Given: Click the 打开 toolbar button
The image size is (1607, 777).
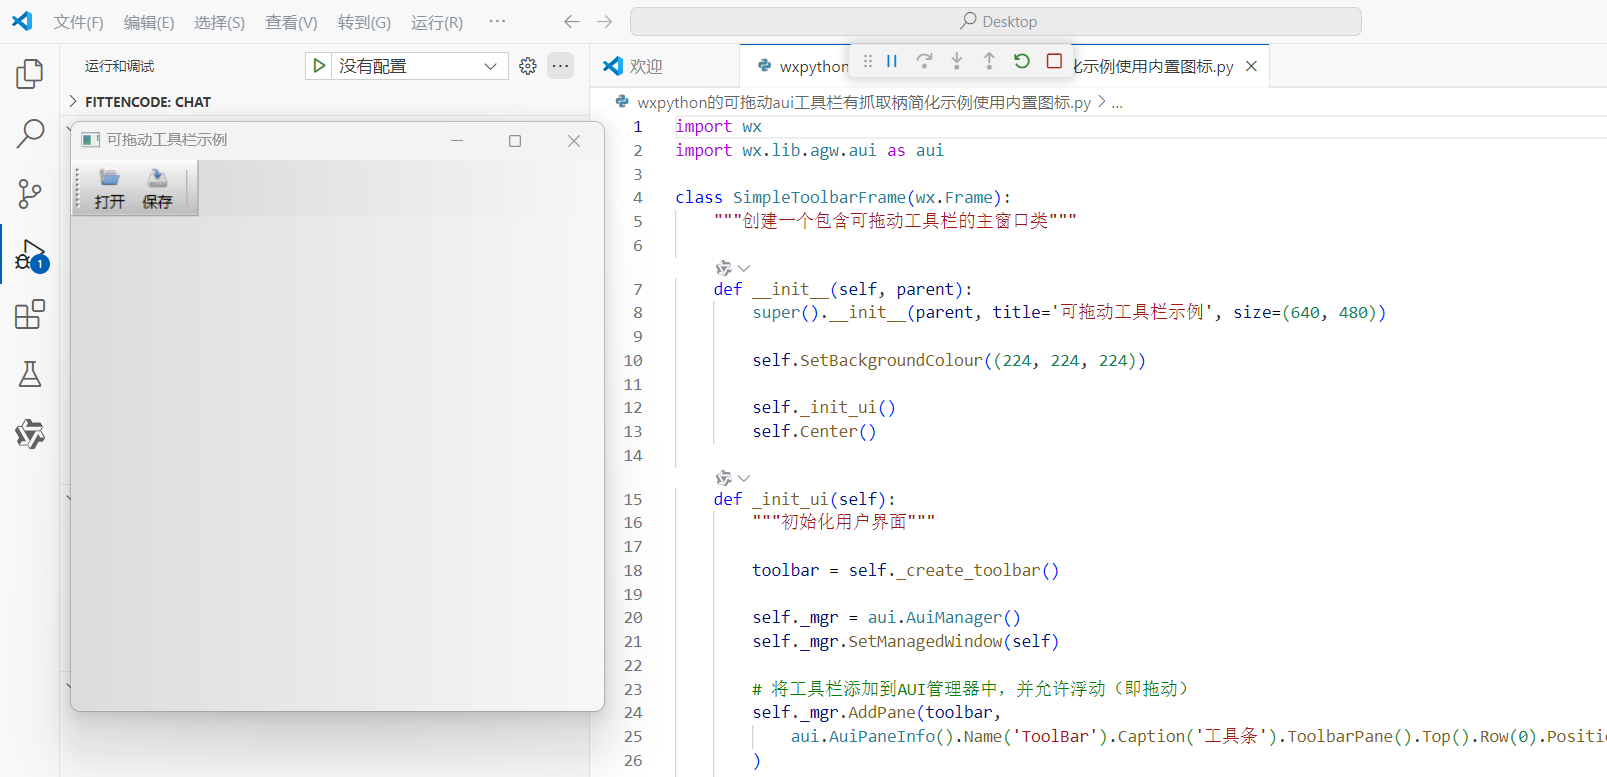Looking at the screenshot, I should click(110, 189).
